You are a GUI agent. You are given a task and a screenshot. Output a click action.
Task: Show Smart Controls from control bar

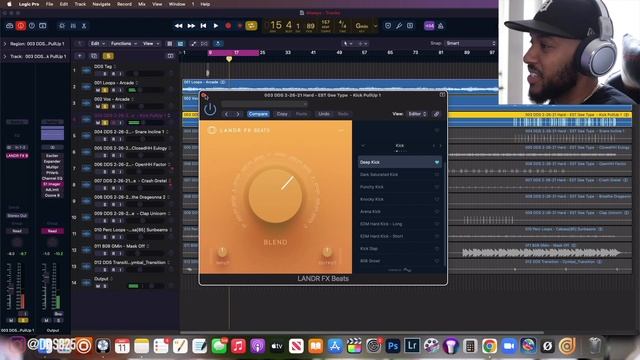click(62, 26)
